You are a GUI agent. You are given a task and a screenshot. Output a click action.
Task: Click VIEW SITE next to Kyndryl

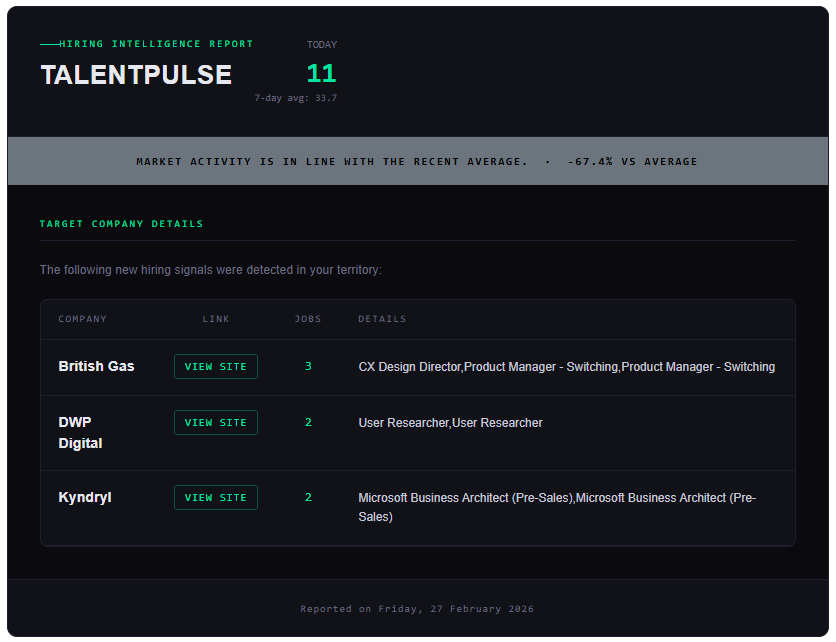[x=215, y=497]
